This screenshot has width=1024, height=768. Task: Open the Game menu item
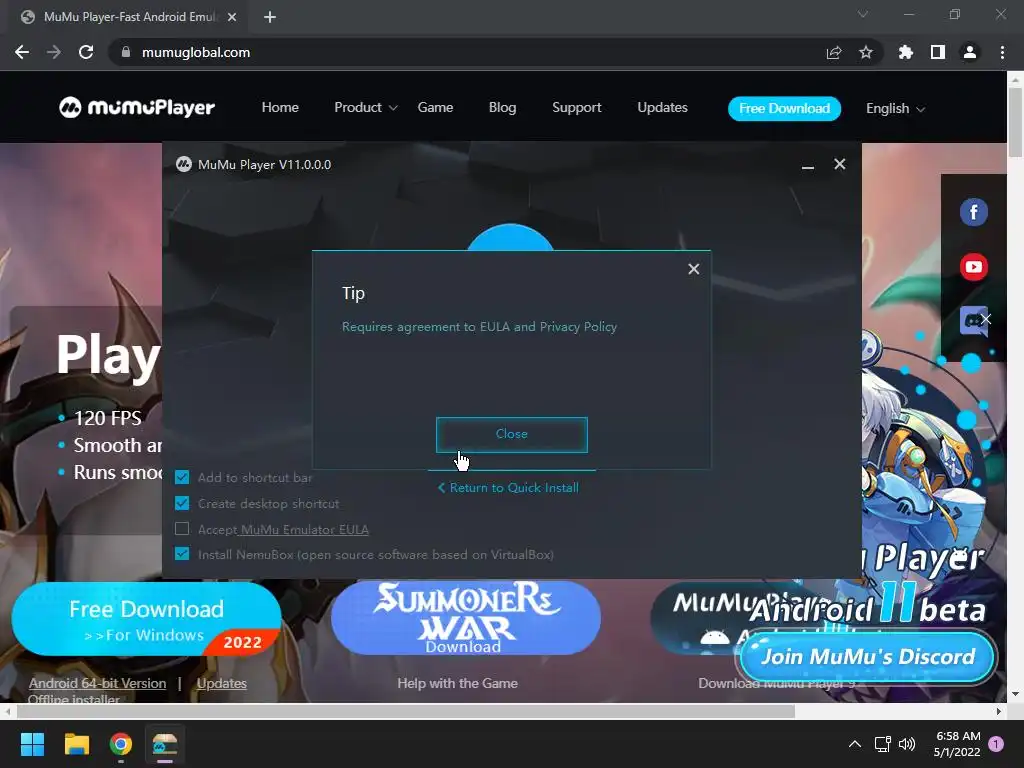435,108
